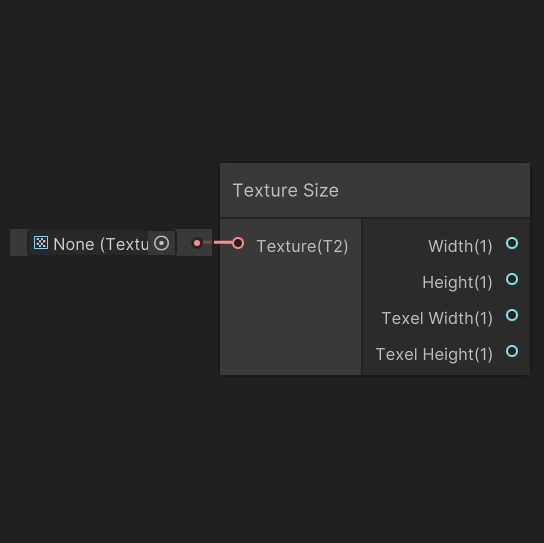The image size is (544, 543).
Task: Click the Width(1) output port
Action: 512,243
